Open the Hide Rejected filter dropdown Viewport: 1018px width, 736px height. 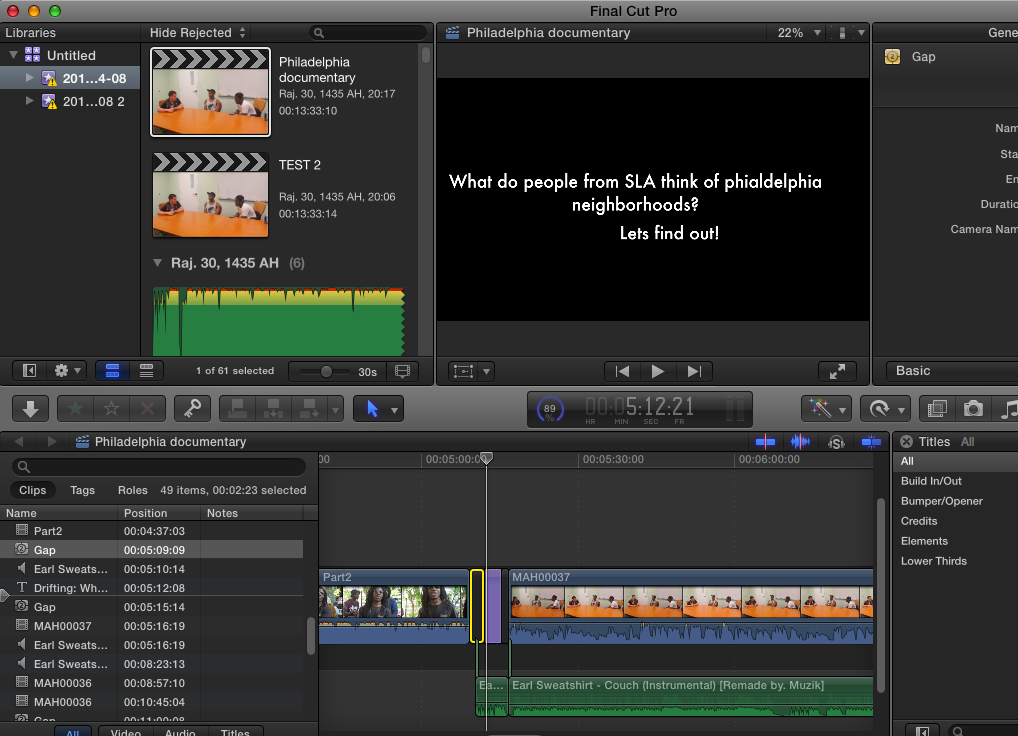point(198,33)
